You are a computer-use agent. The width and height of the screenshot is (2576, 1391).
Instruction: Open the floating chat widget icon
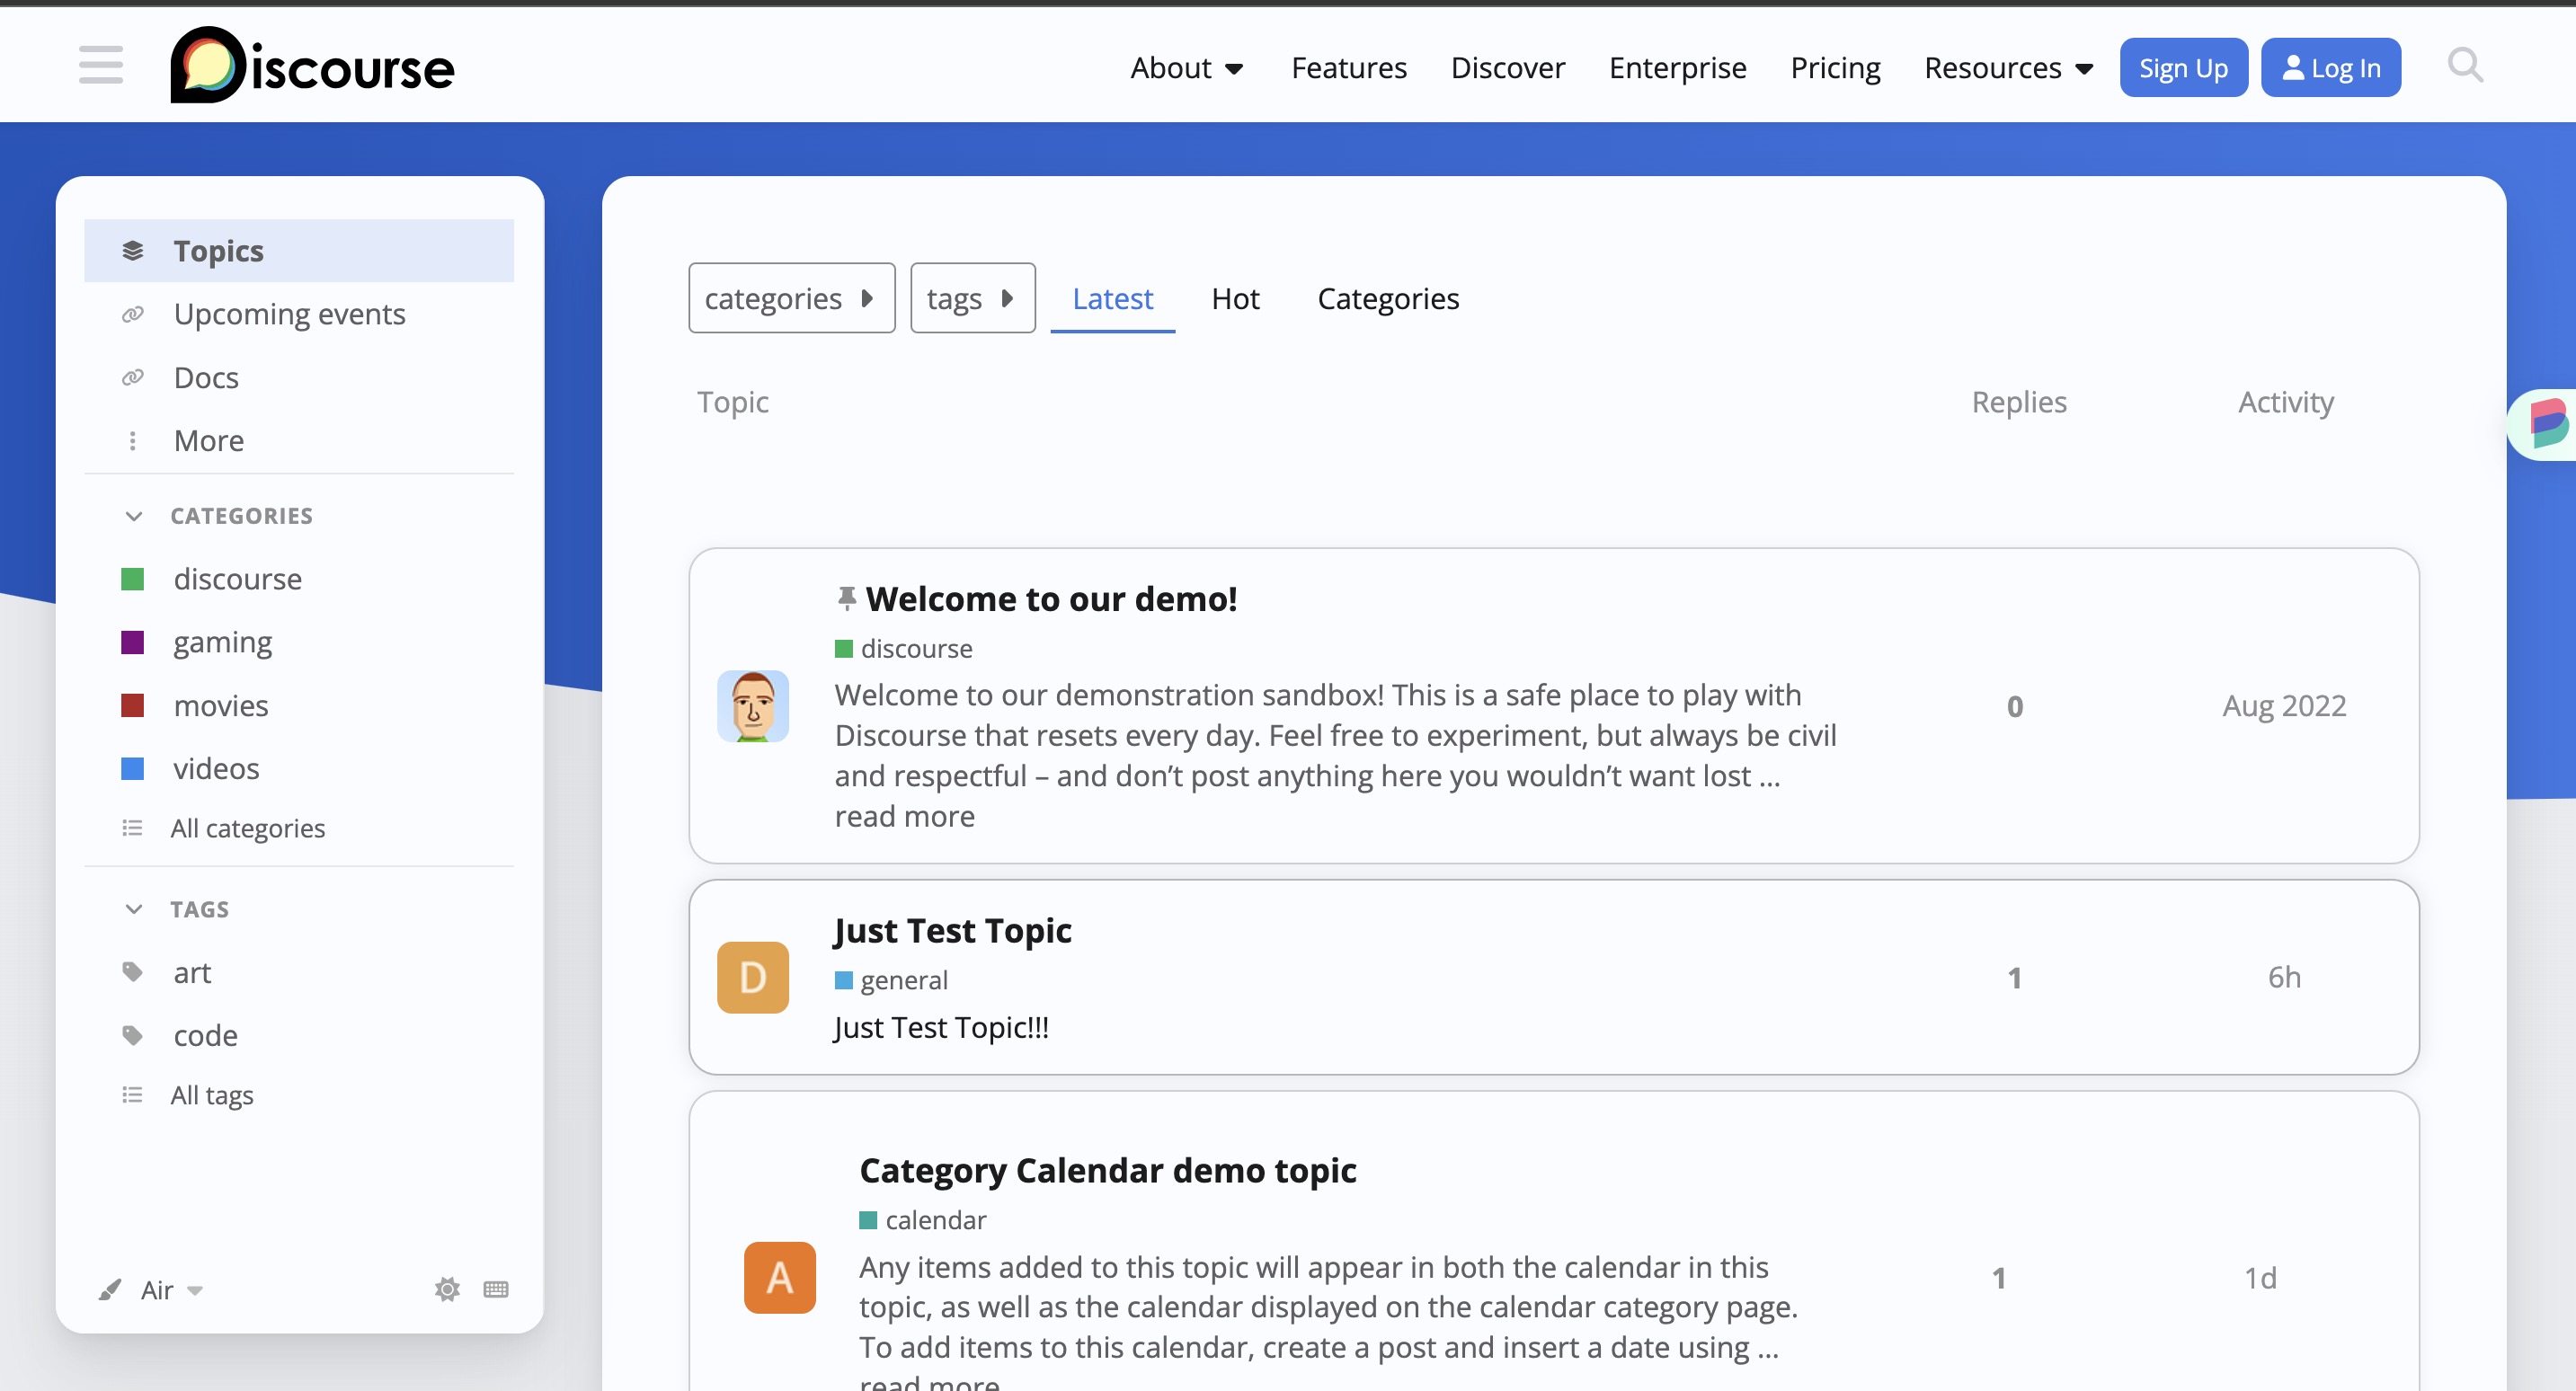(x=2546, y=424)
